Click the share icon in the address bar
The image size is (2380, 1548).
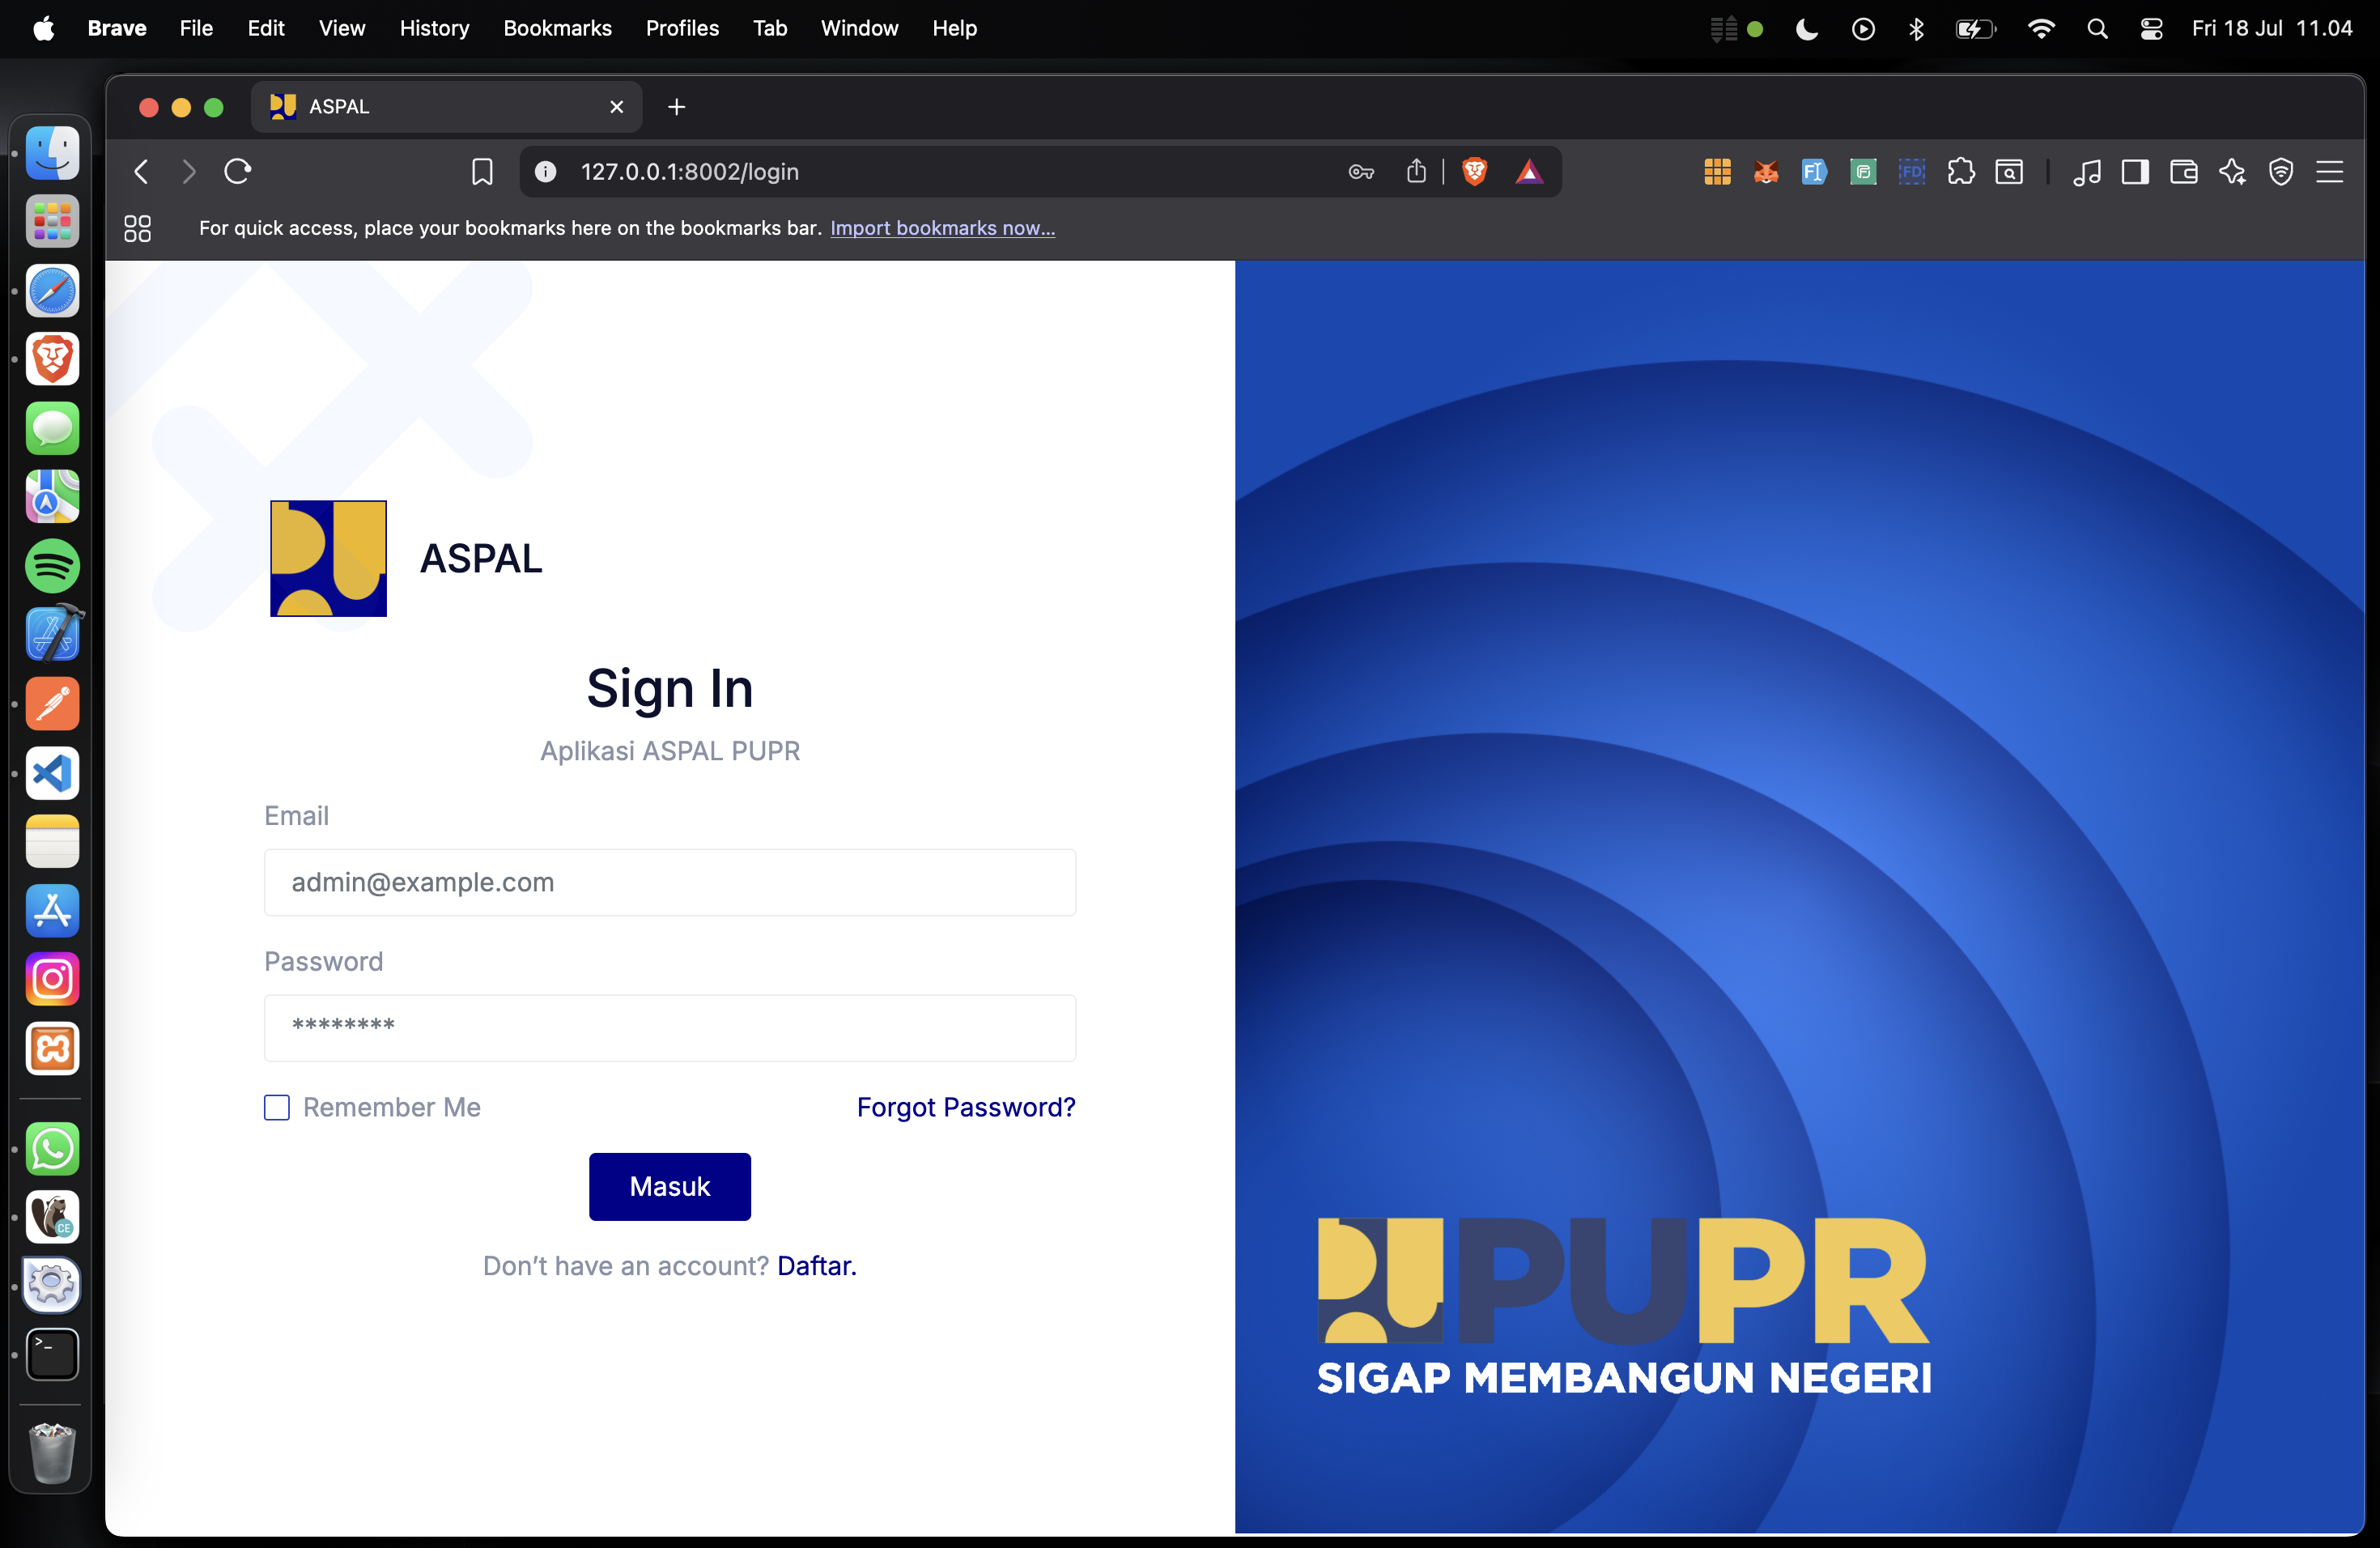pyautogui.click(x=1416, y=172)
